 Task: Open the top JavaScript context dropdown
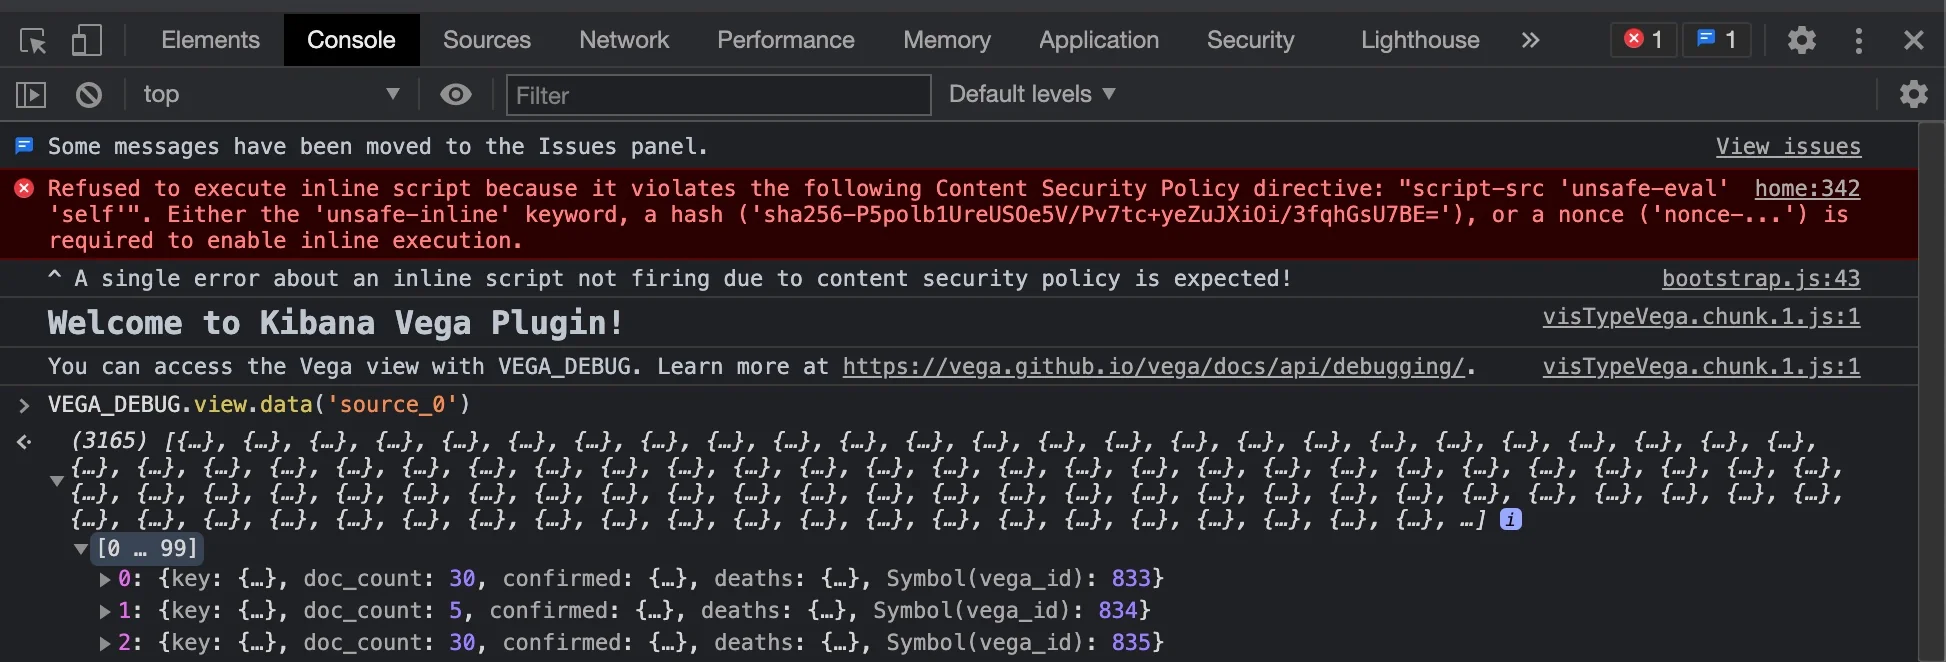[x=270, y=94]
